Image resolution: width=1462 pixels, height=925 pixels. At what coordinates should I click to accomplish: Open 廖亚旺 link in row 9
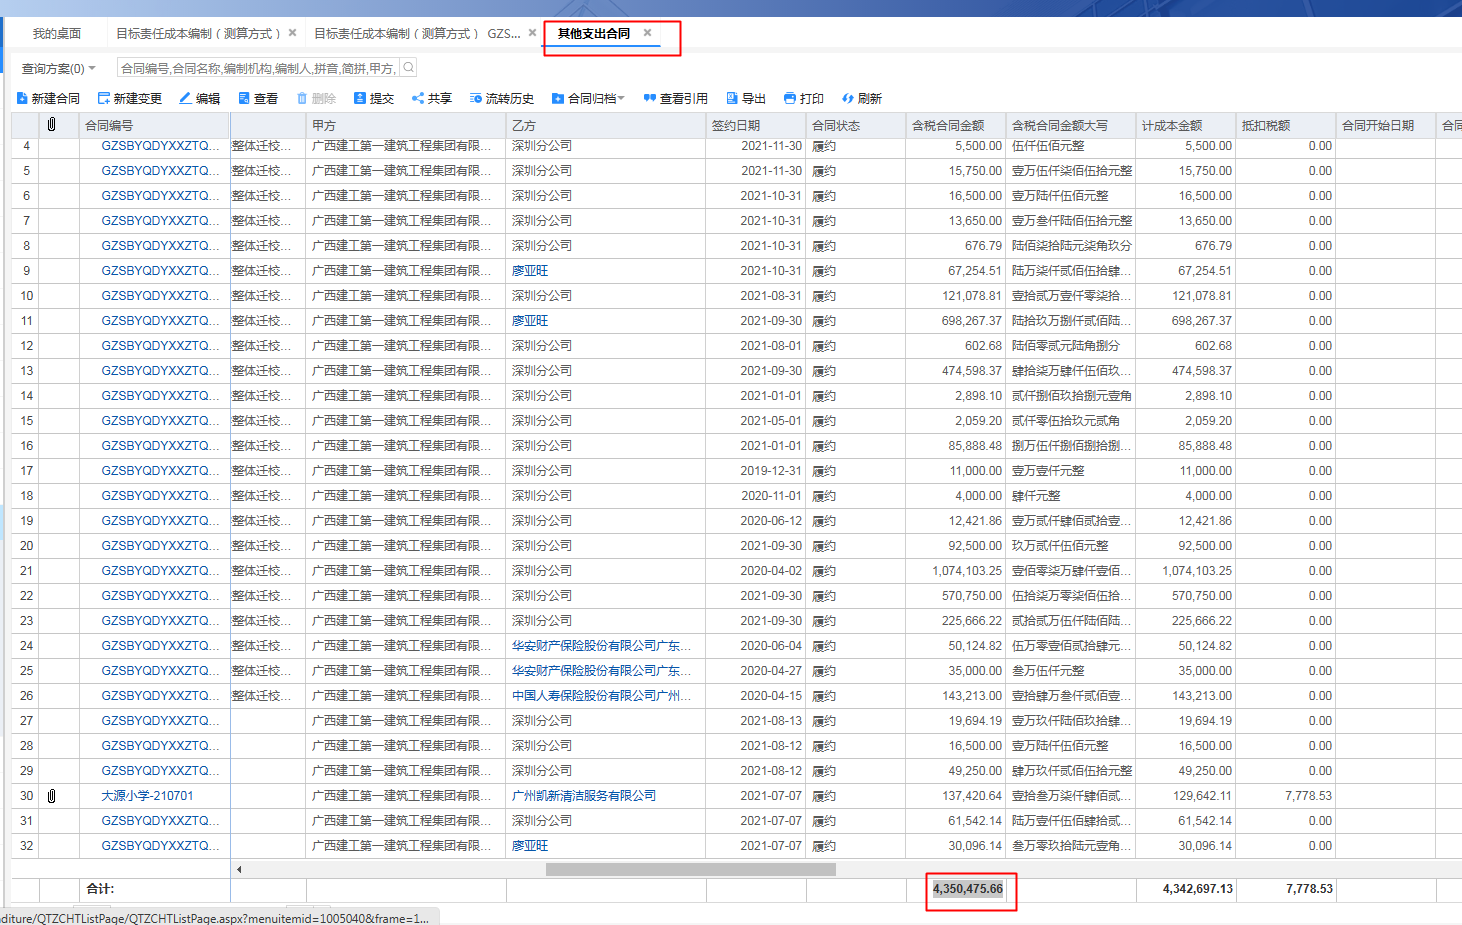(x=530, y=271)
